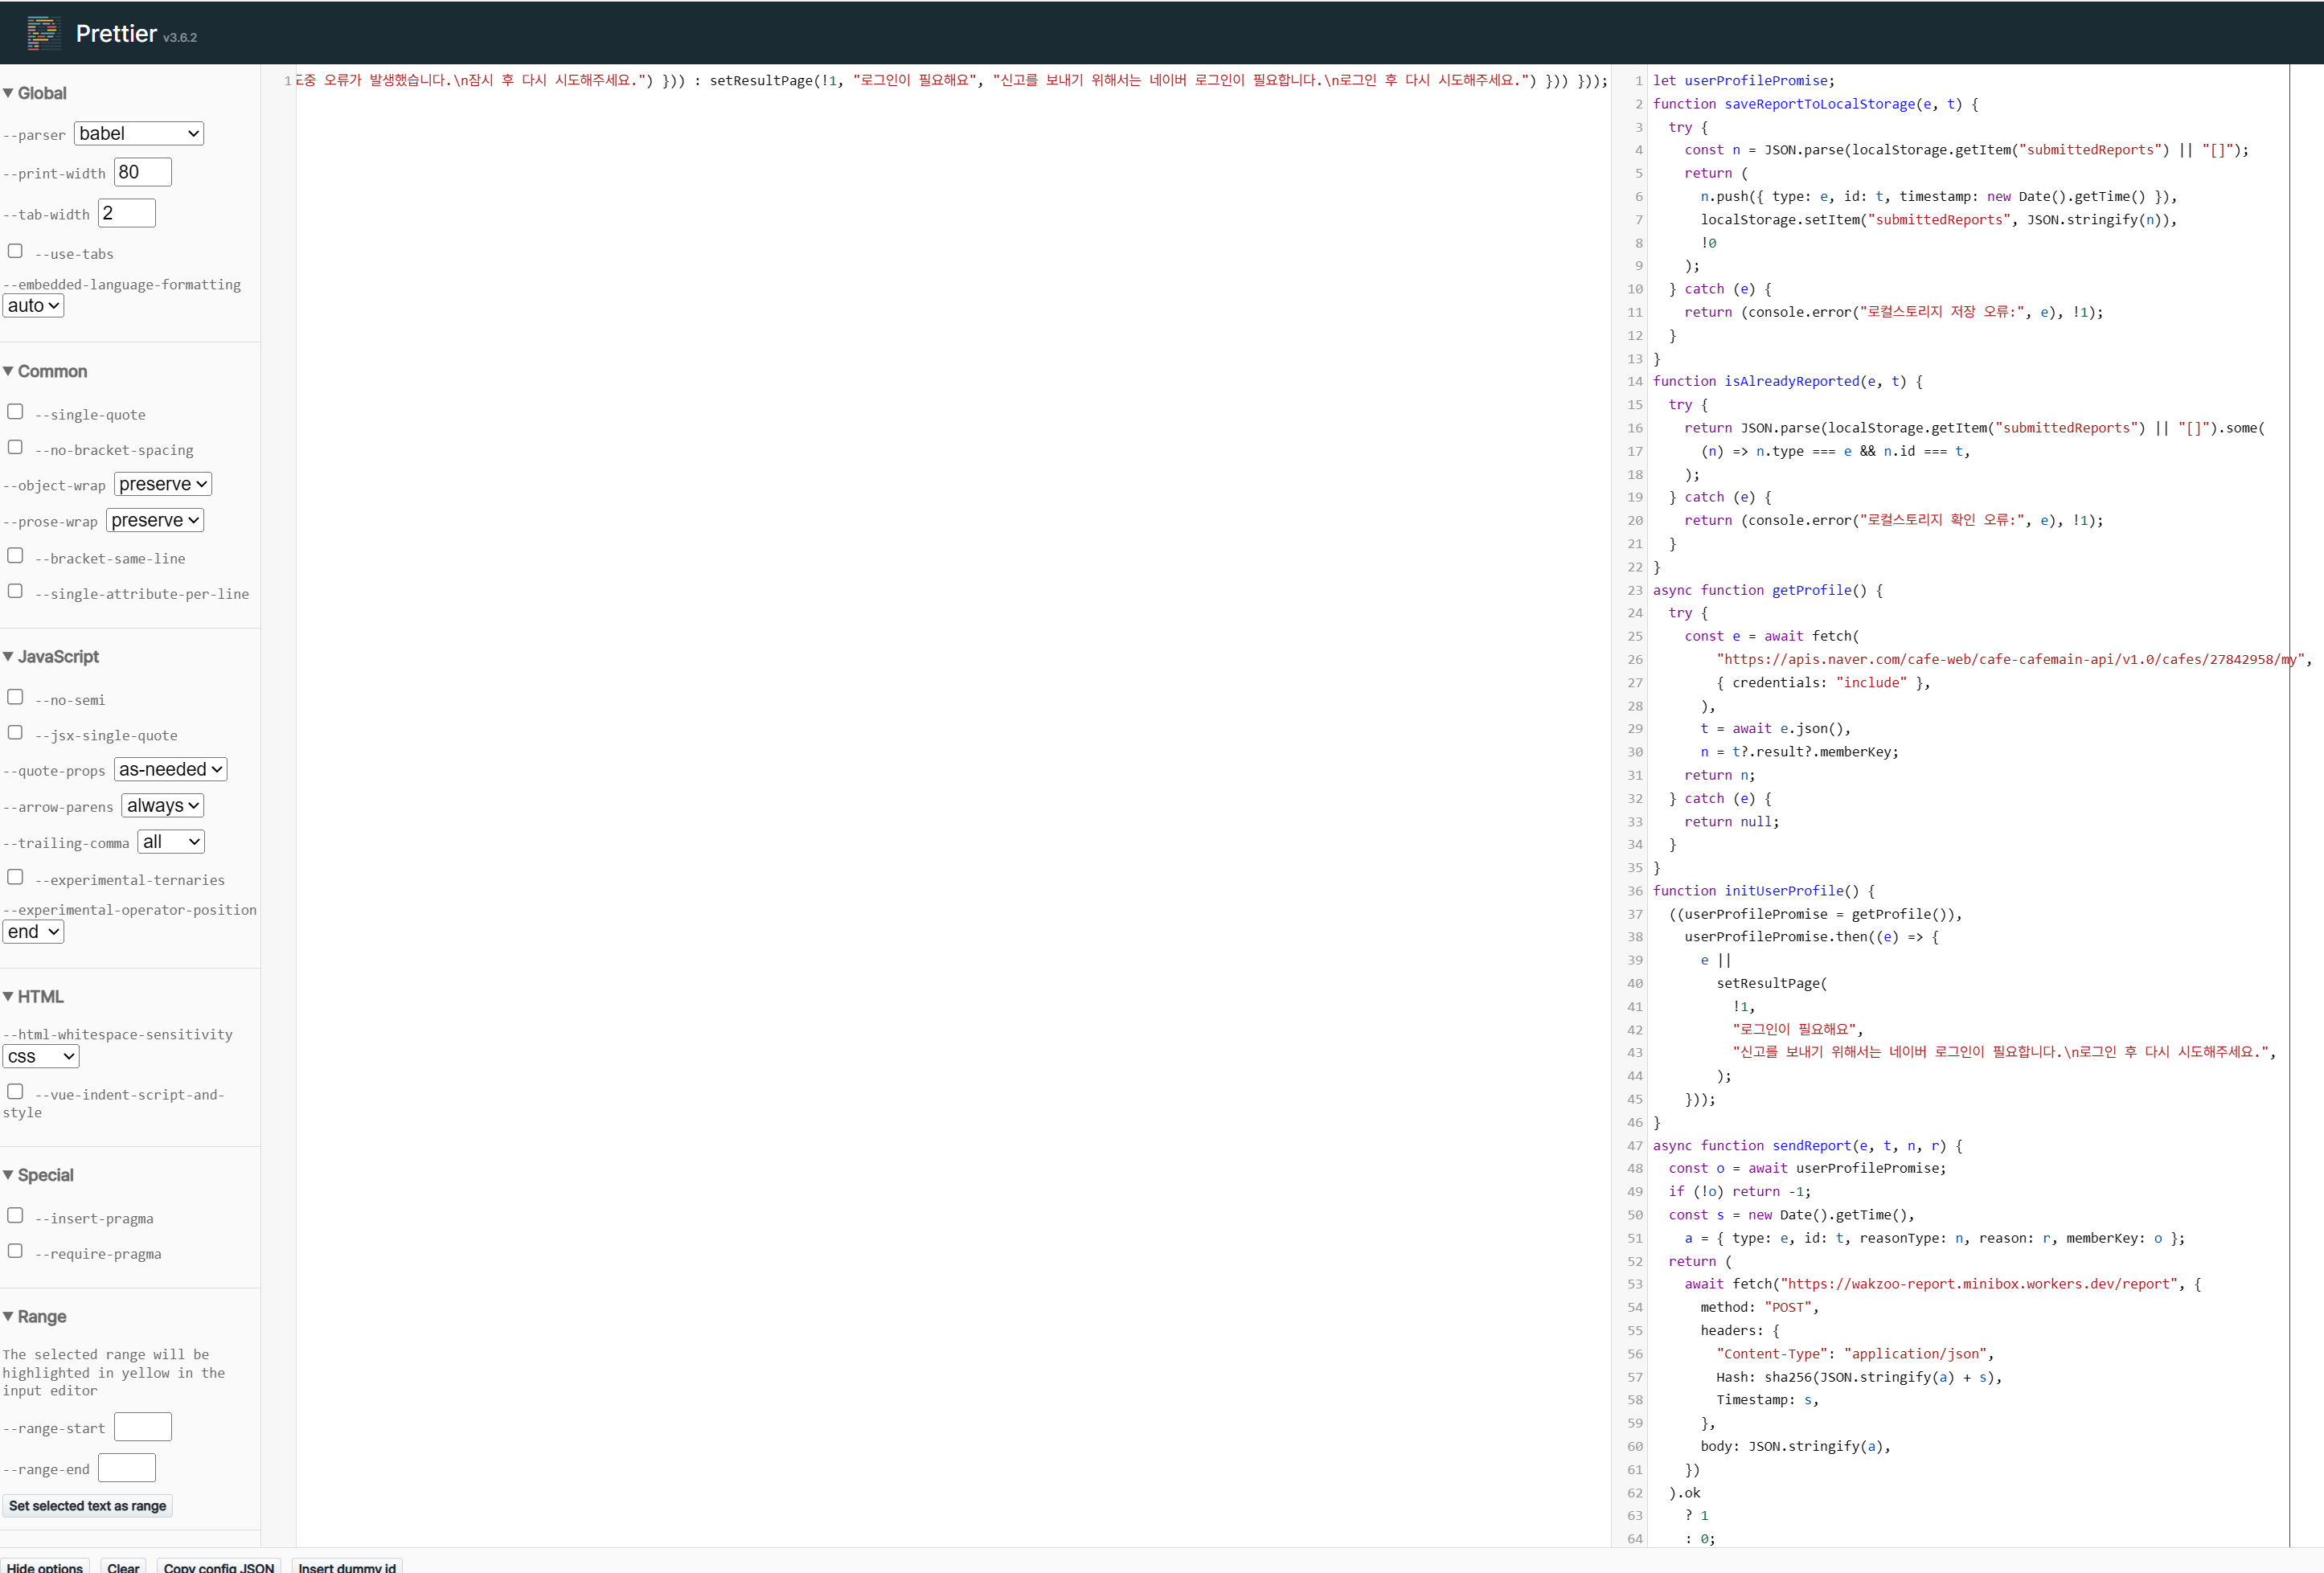Click the Clear button
Image resolution: width=2324 pixels, height=1573 pixels.
(123, 1566)
